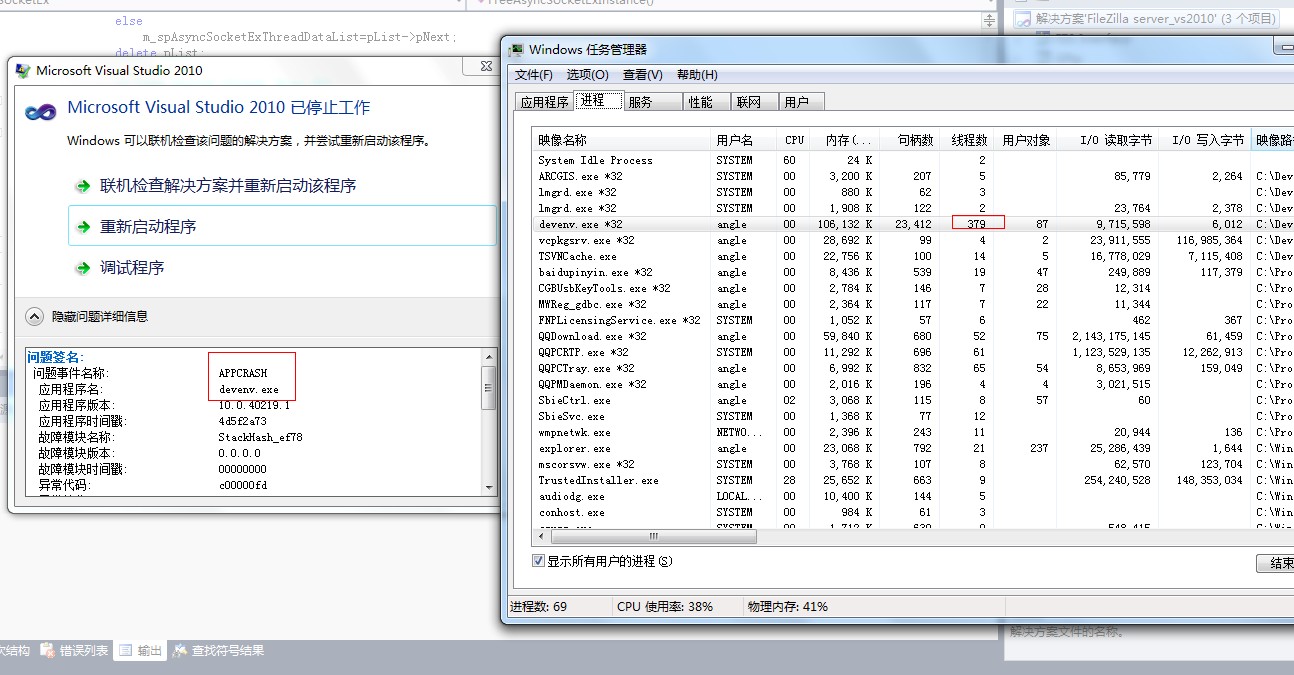Choose 重新启动程序 option
Viewport: 1294px width, 675px height.
(282, 226)
